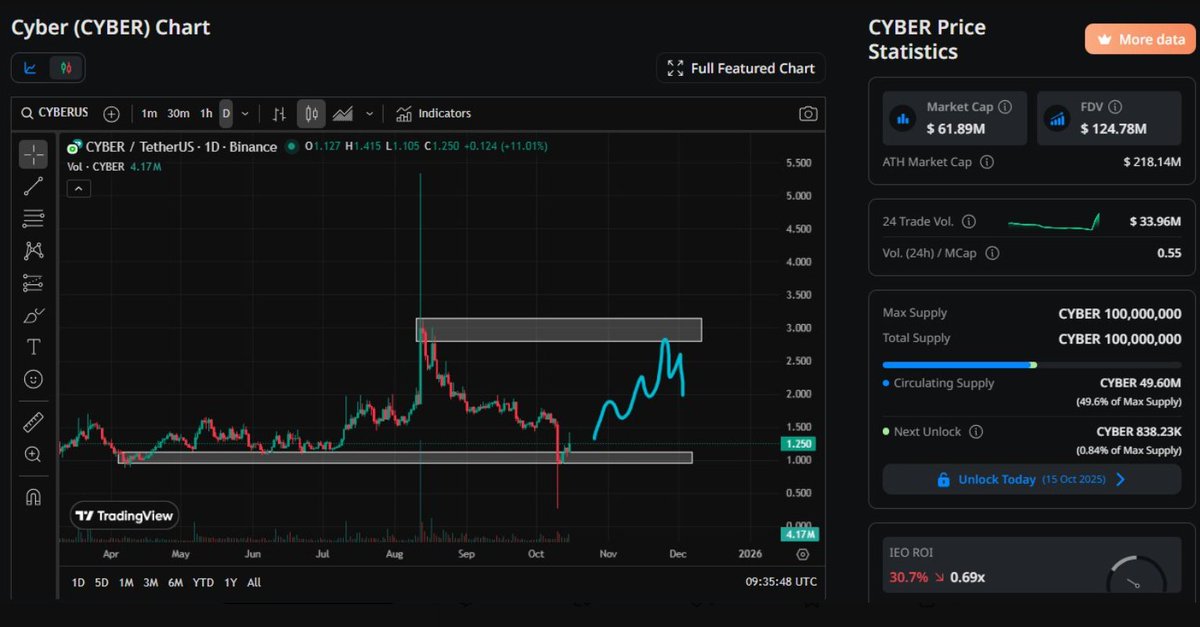Set the chart range to 5D
Screen dimensions: 1200x627
pos(102,582)
